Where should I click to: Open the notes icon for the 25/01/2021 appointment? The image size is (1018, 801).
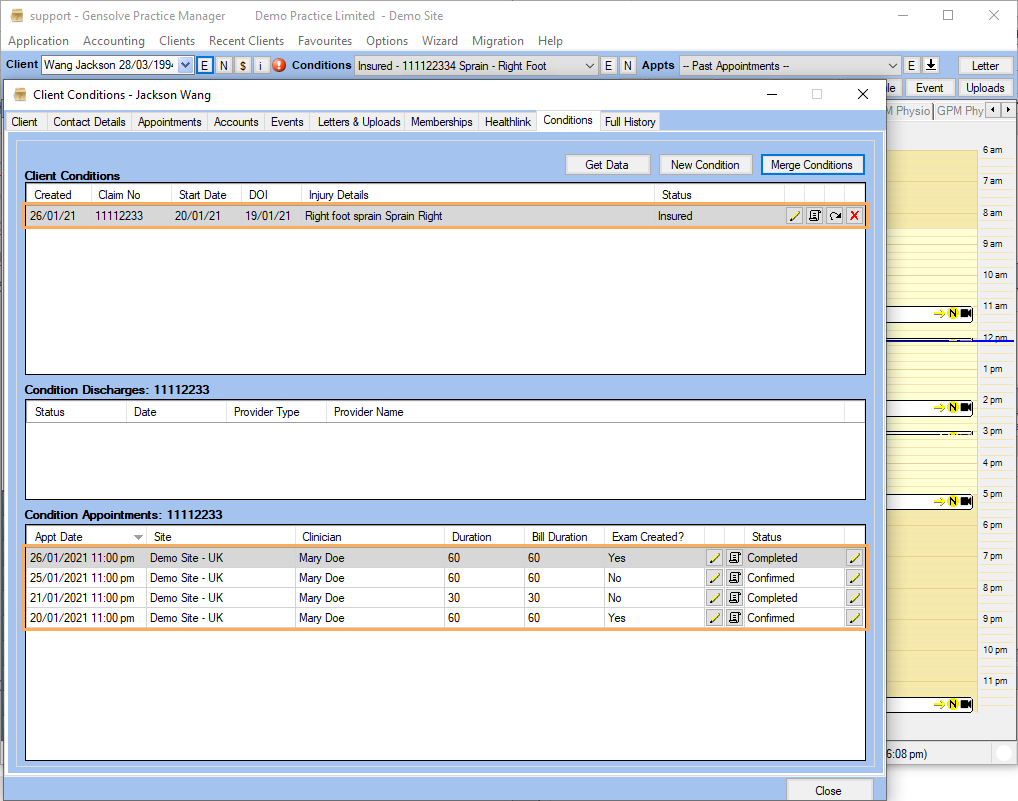click(x=734, y=578)
